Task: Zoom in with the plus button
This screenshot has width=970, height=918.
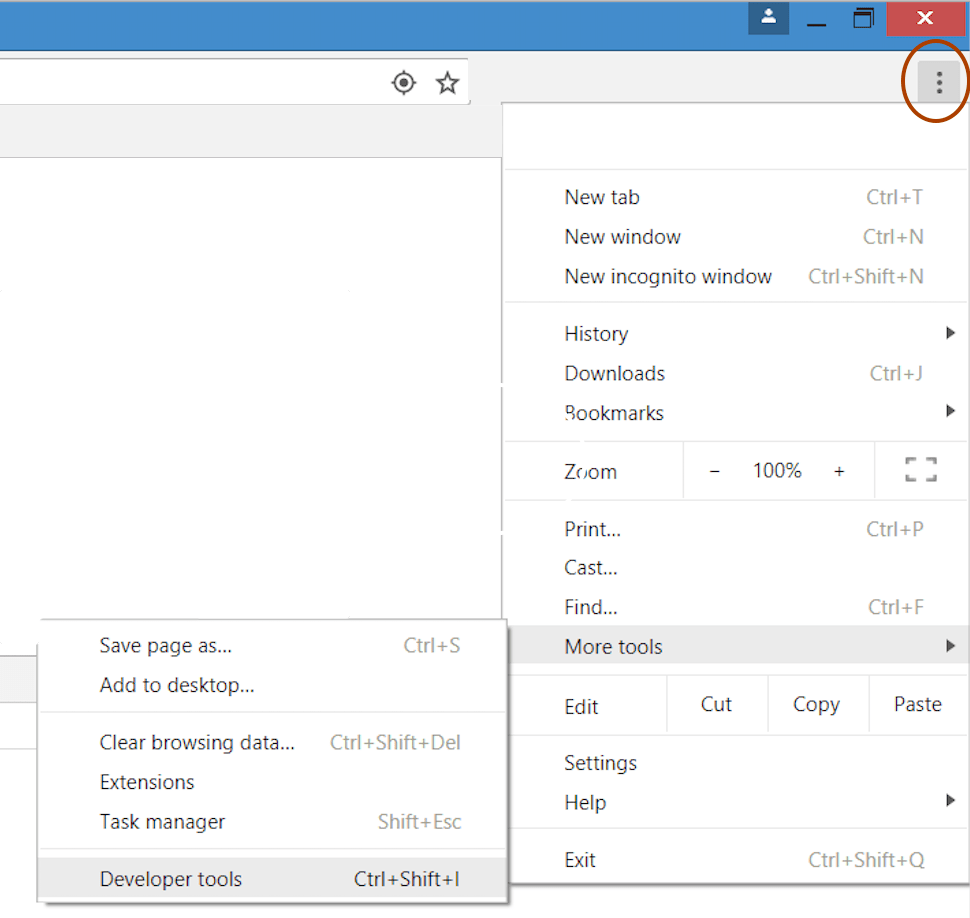Action: tap(839, 471)
